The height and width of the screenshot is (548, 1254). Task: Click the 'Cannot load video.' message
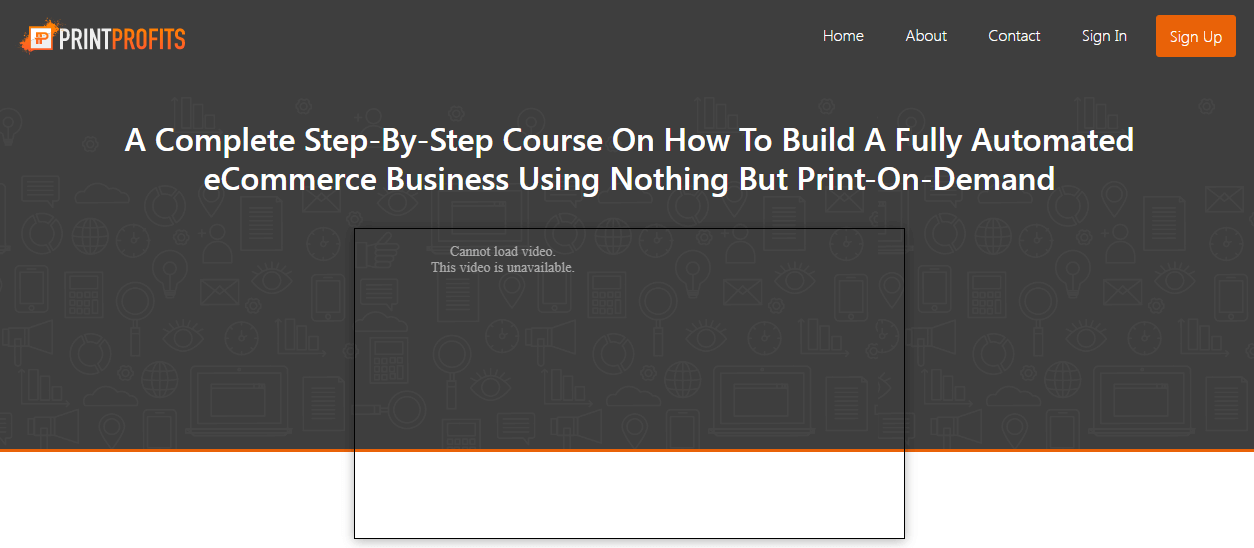tap(502, 251)
